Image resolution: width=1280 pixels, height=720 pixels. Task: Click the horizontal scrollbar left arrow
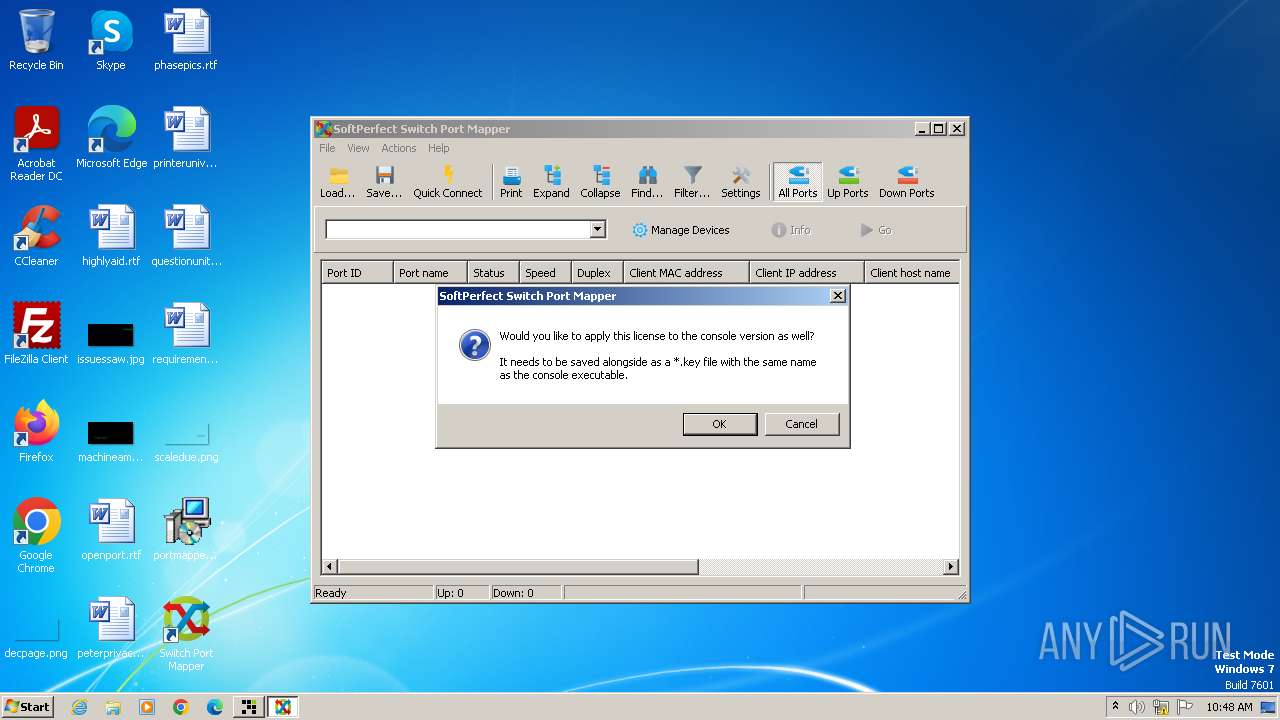(330, 567)
